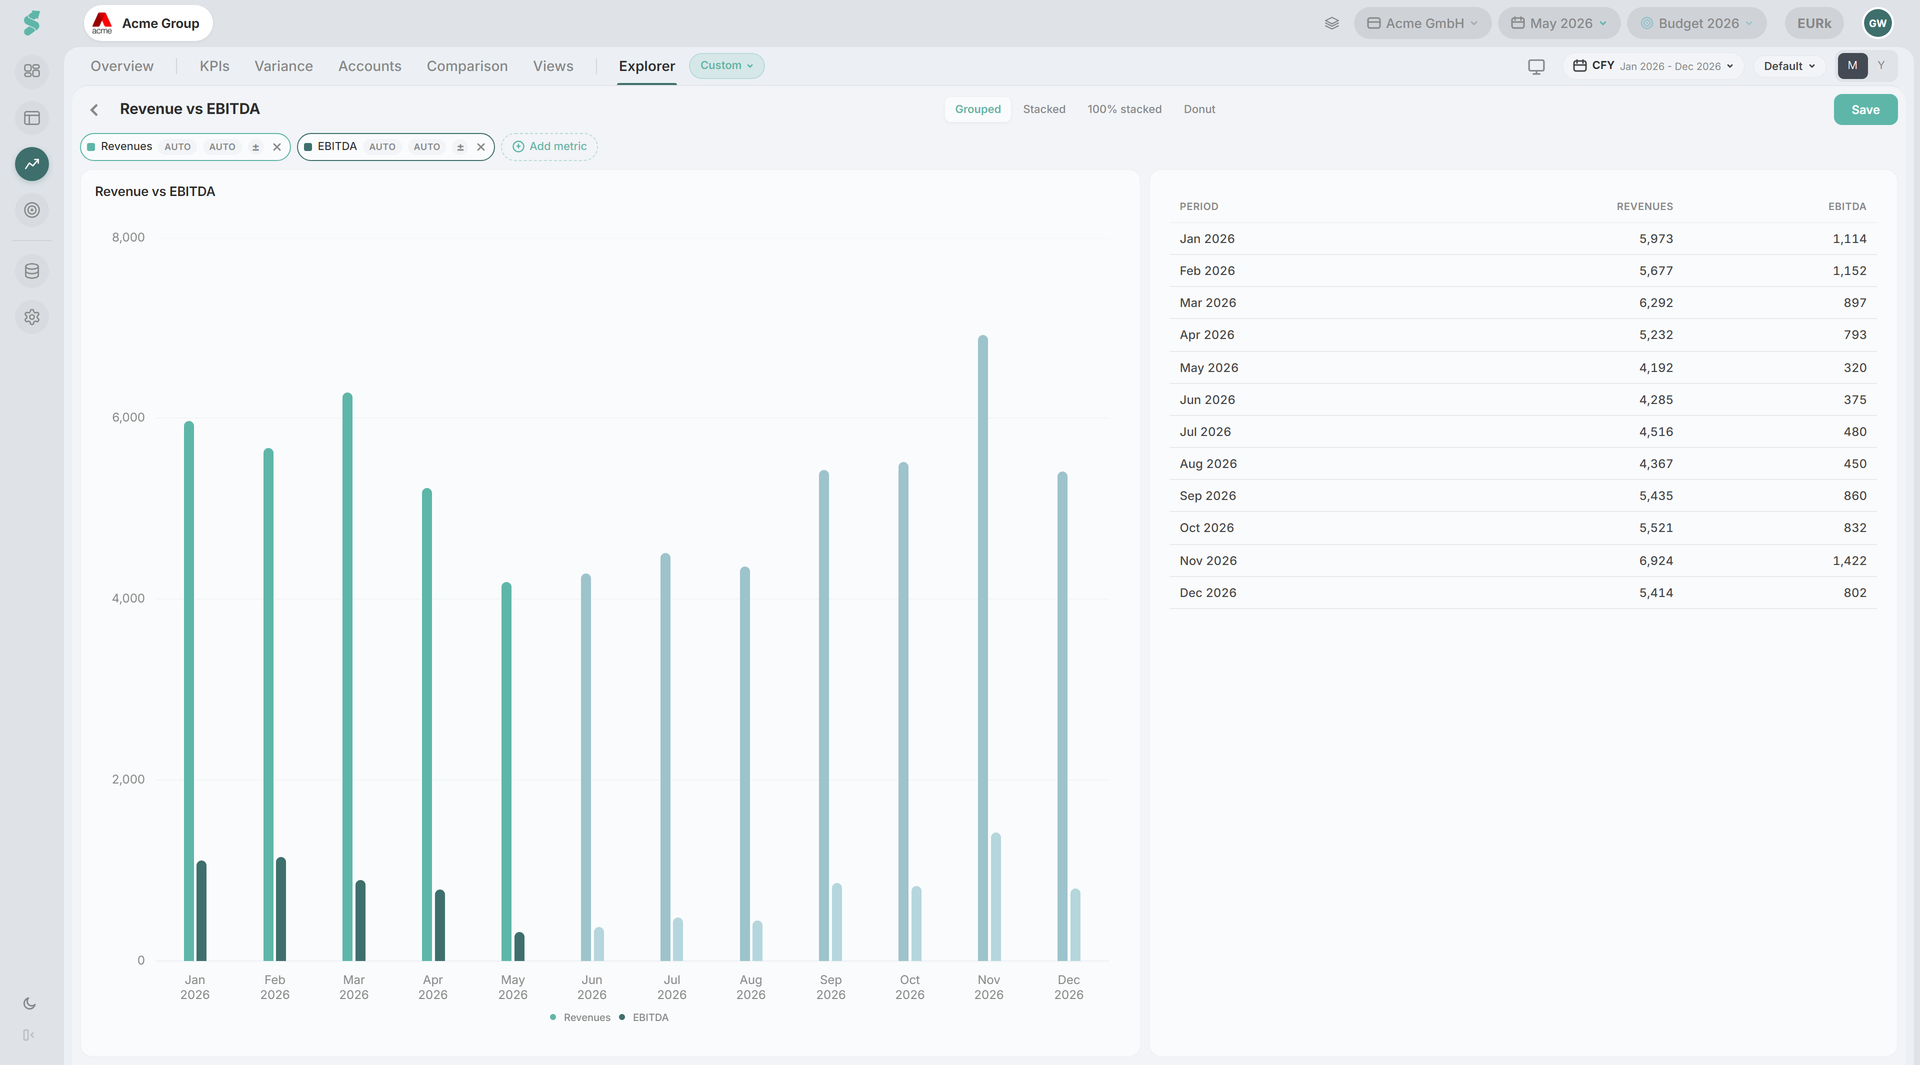Click the presentation monitor icon
Screen dimensions: 1920x1065
click(1536, 66)
